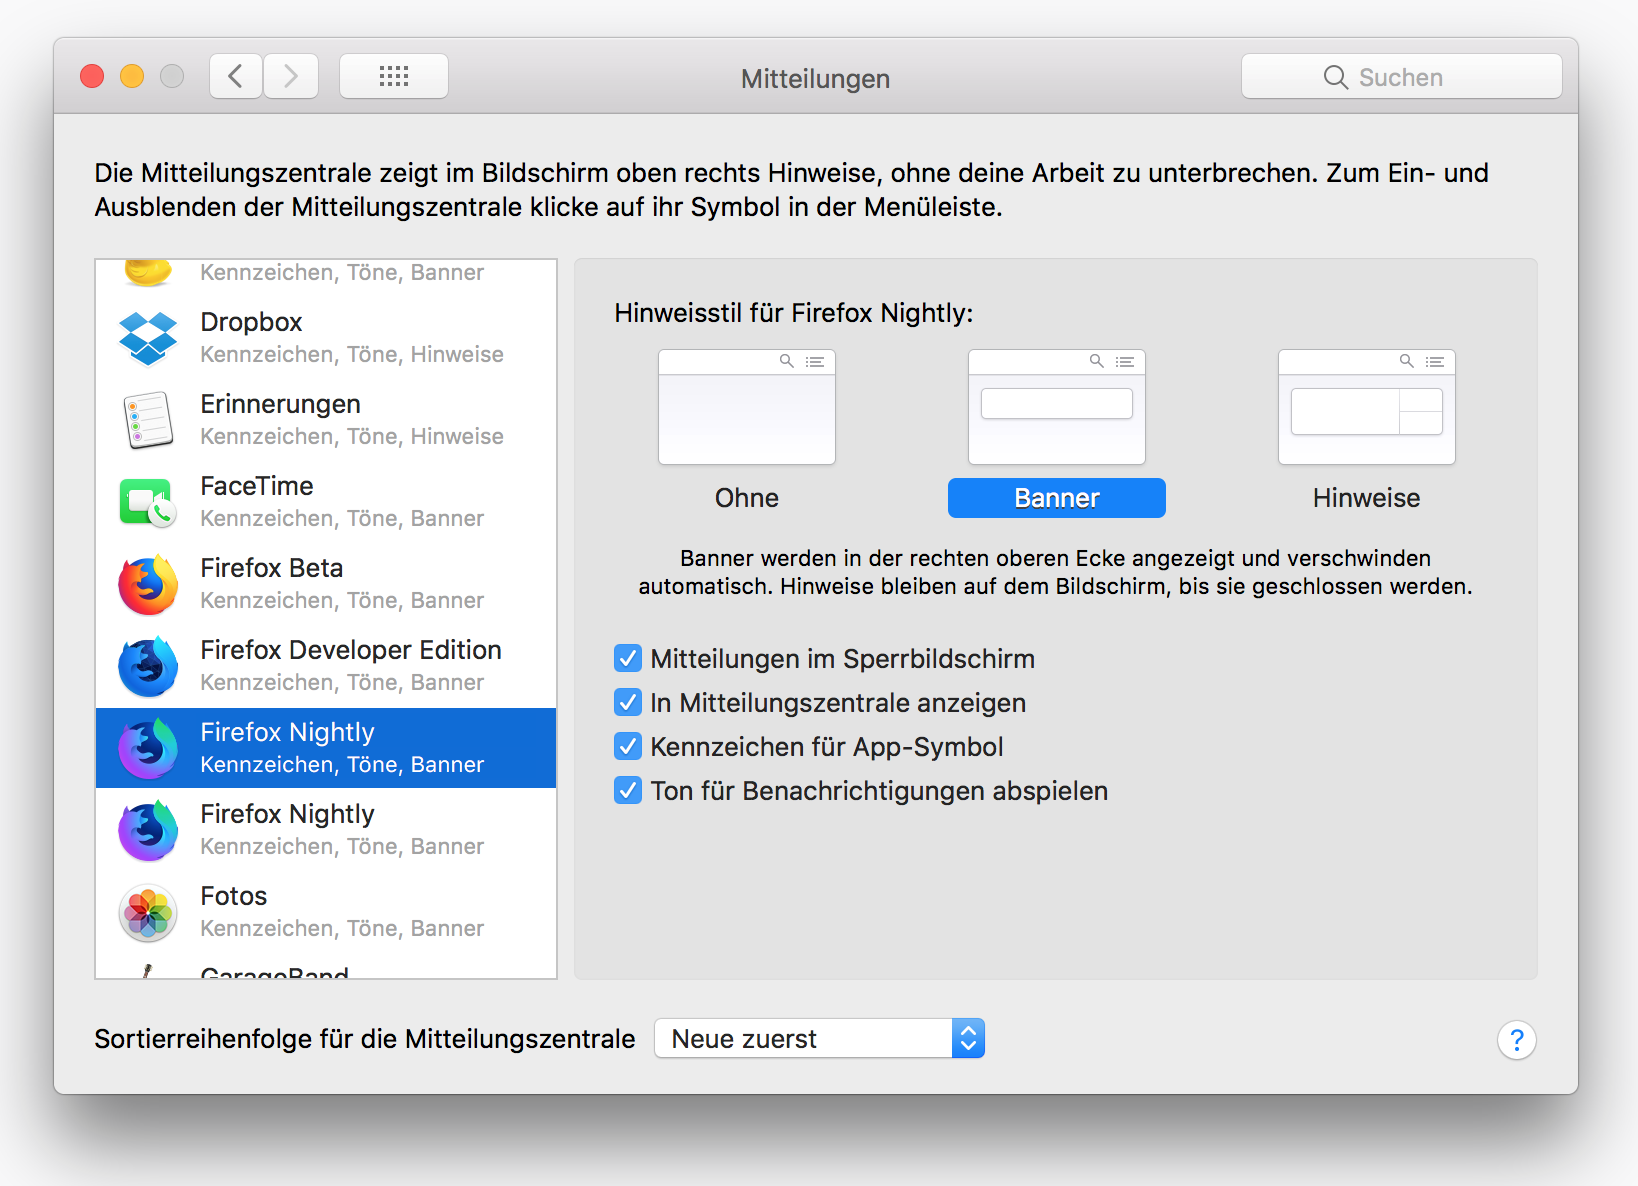This screenshot has height=1186, width=1638.
Task: Open help with the question mark button
Action: click(1516, 1040)
